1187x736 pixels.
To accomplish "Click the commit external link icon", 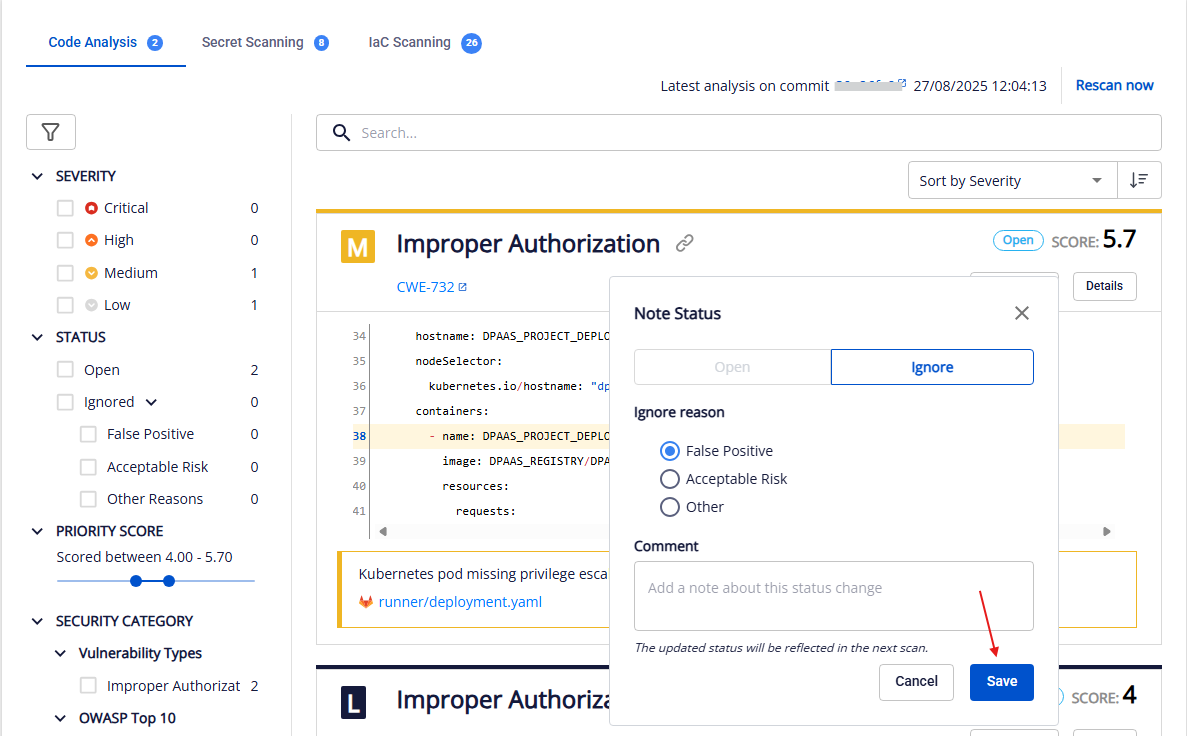I will tap(901, 84).
